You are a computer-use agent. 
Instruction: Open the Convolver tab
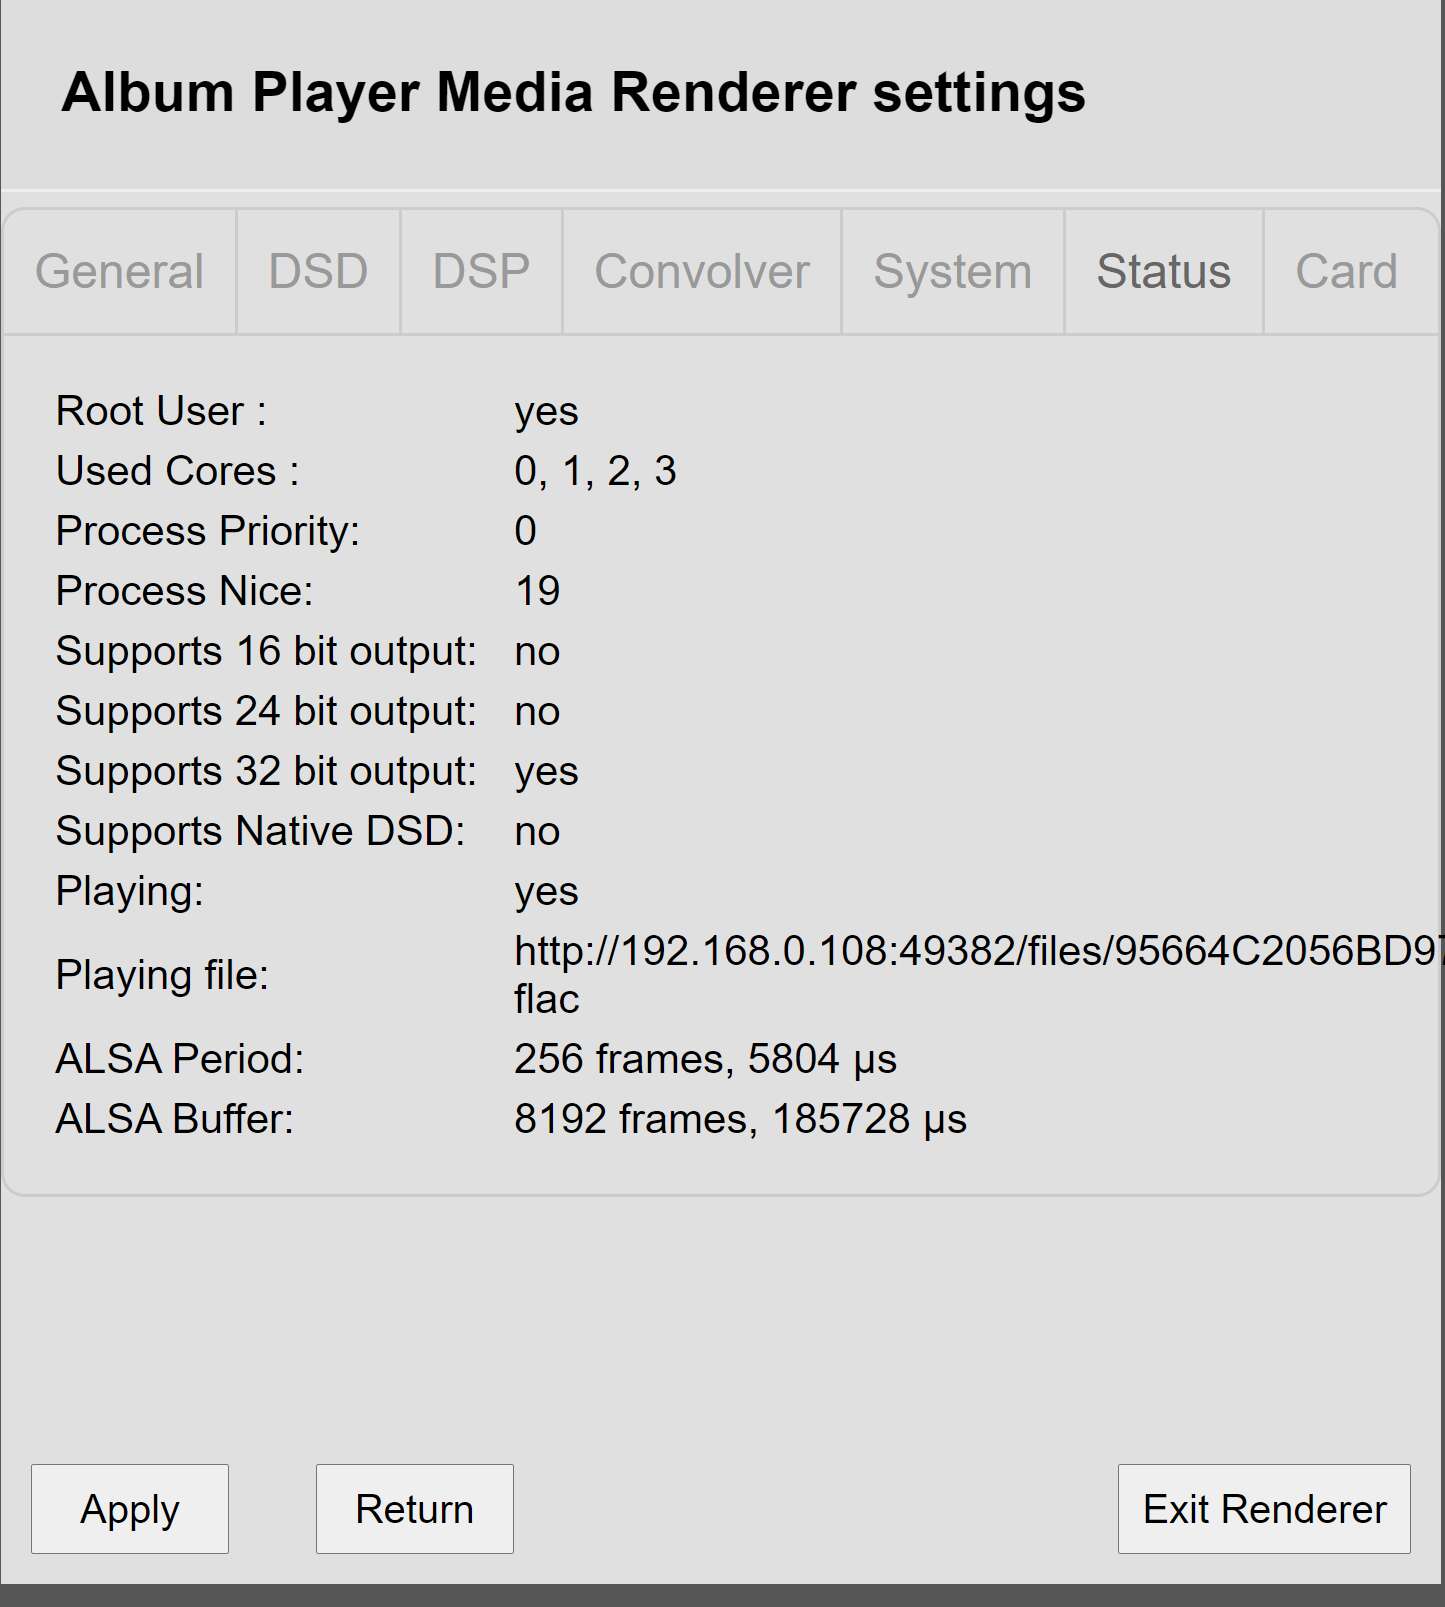pyautogui.click(x=702, y=272)
